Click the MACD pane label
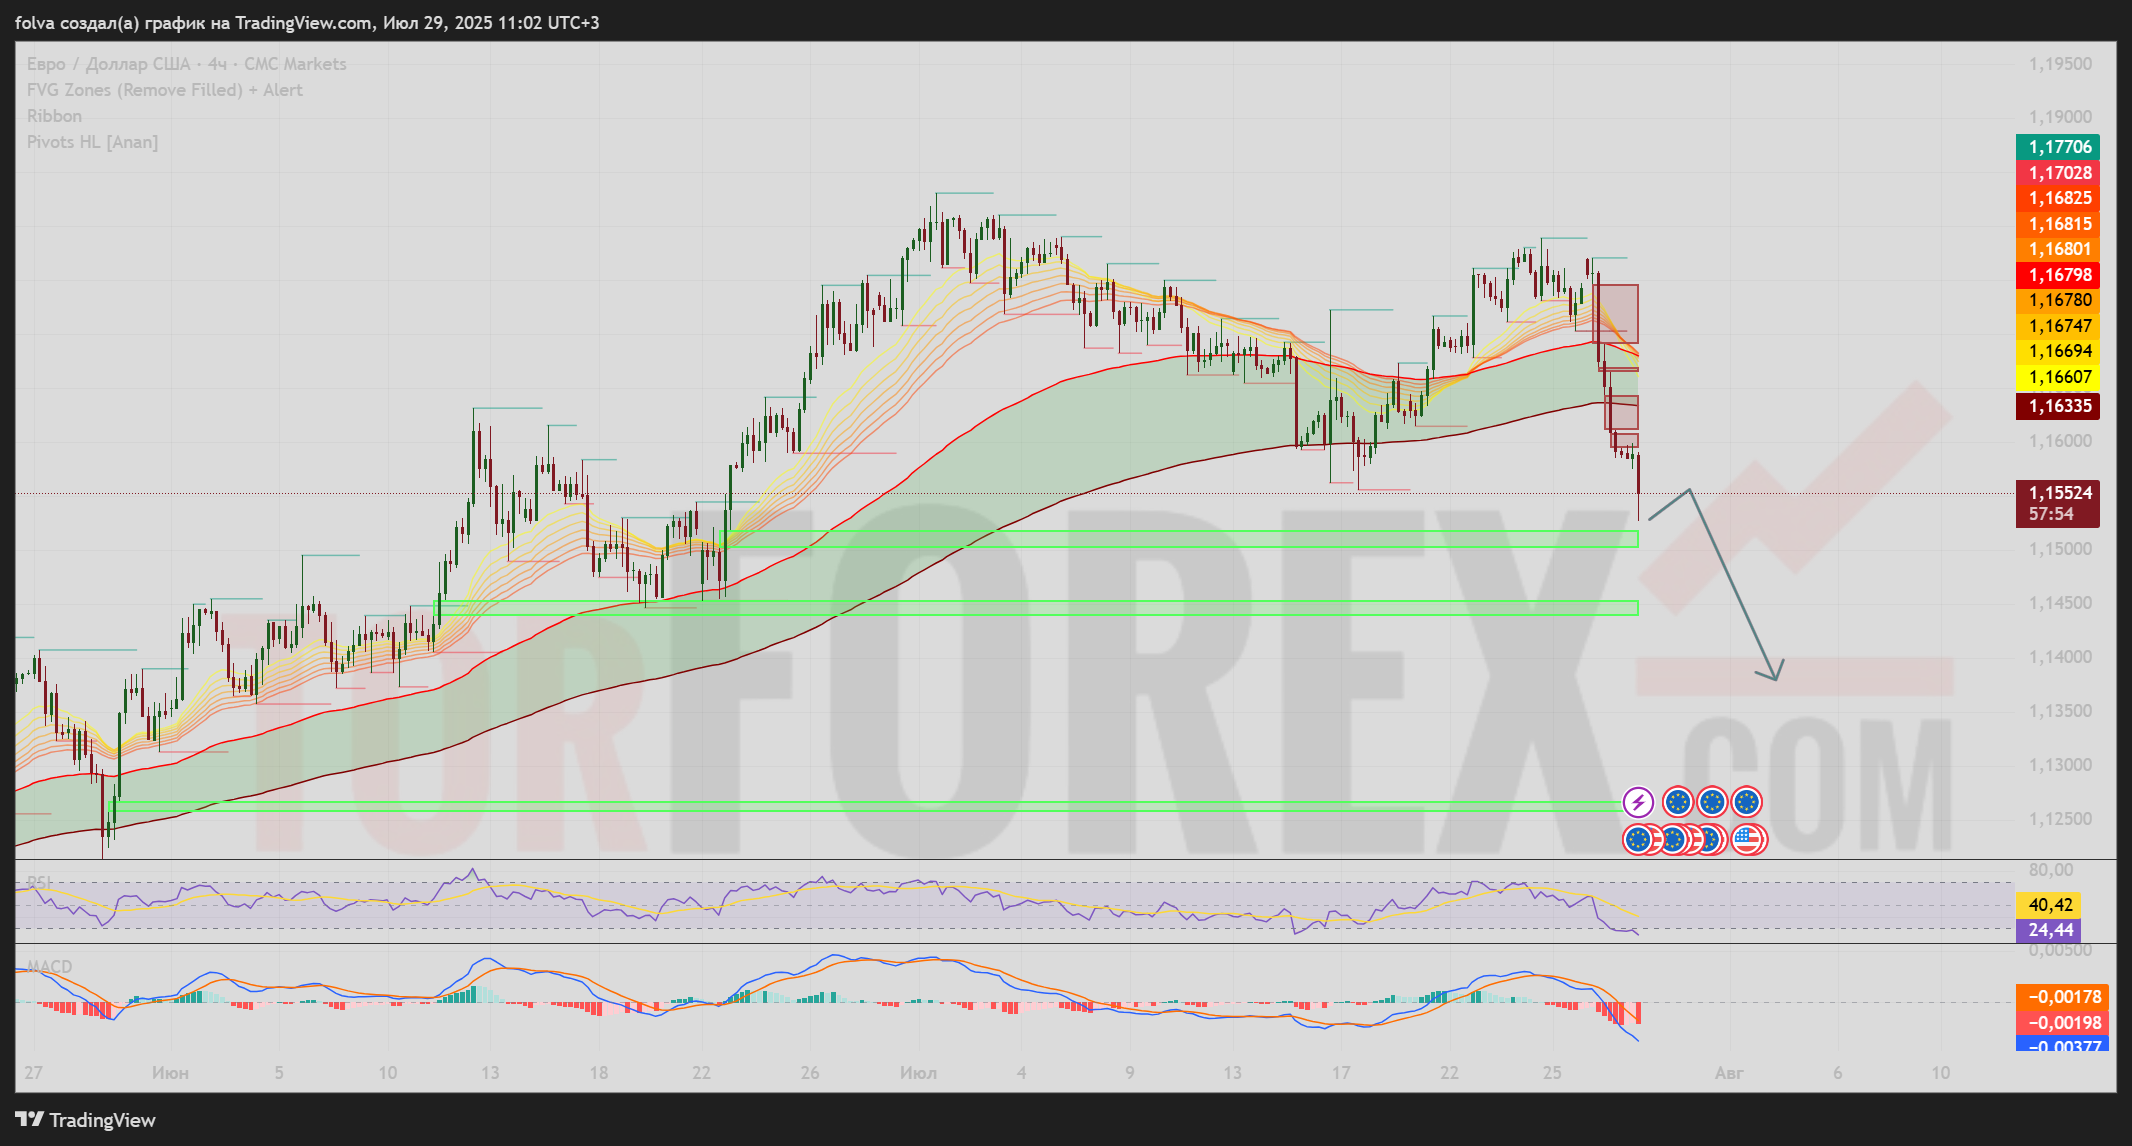The height and width of the screenshot is (1146, 2132). point(49,967)
